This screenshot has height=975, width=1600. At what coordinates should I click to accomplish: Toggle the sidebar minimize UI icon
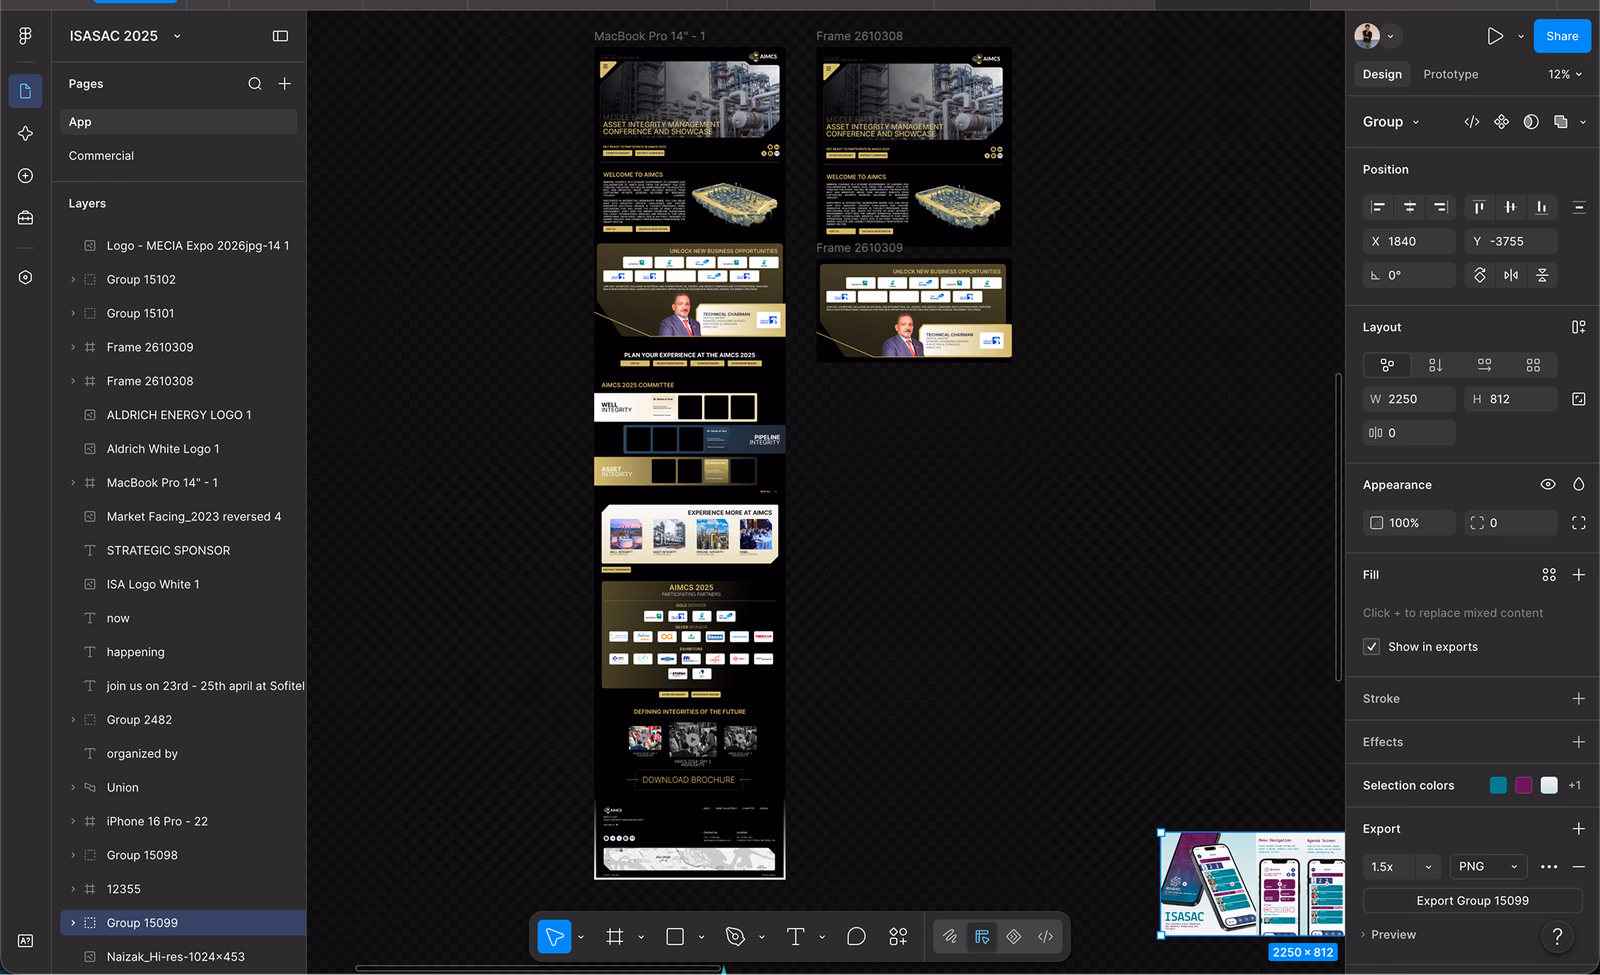tap(280, 36)
